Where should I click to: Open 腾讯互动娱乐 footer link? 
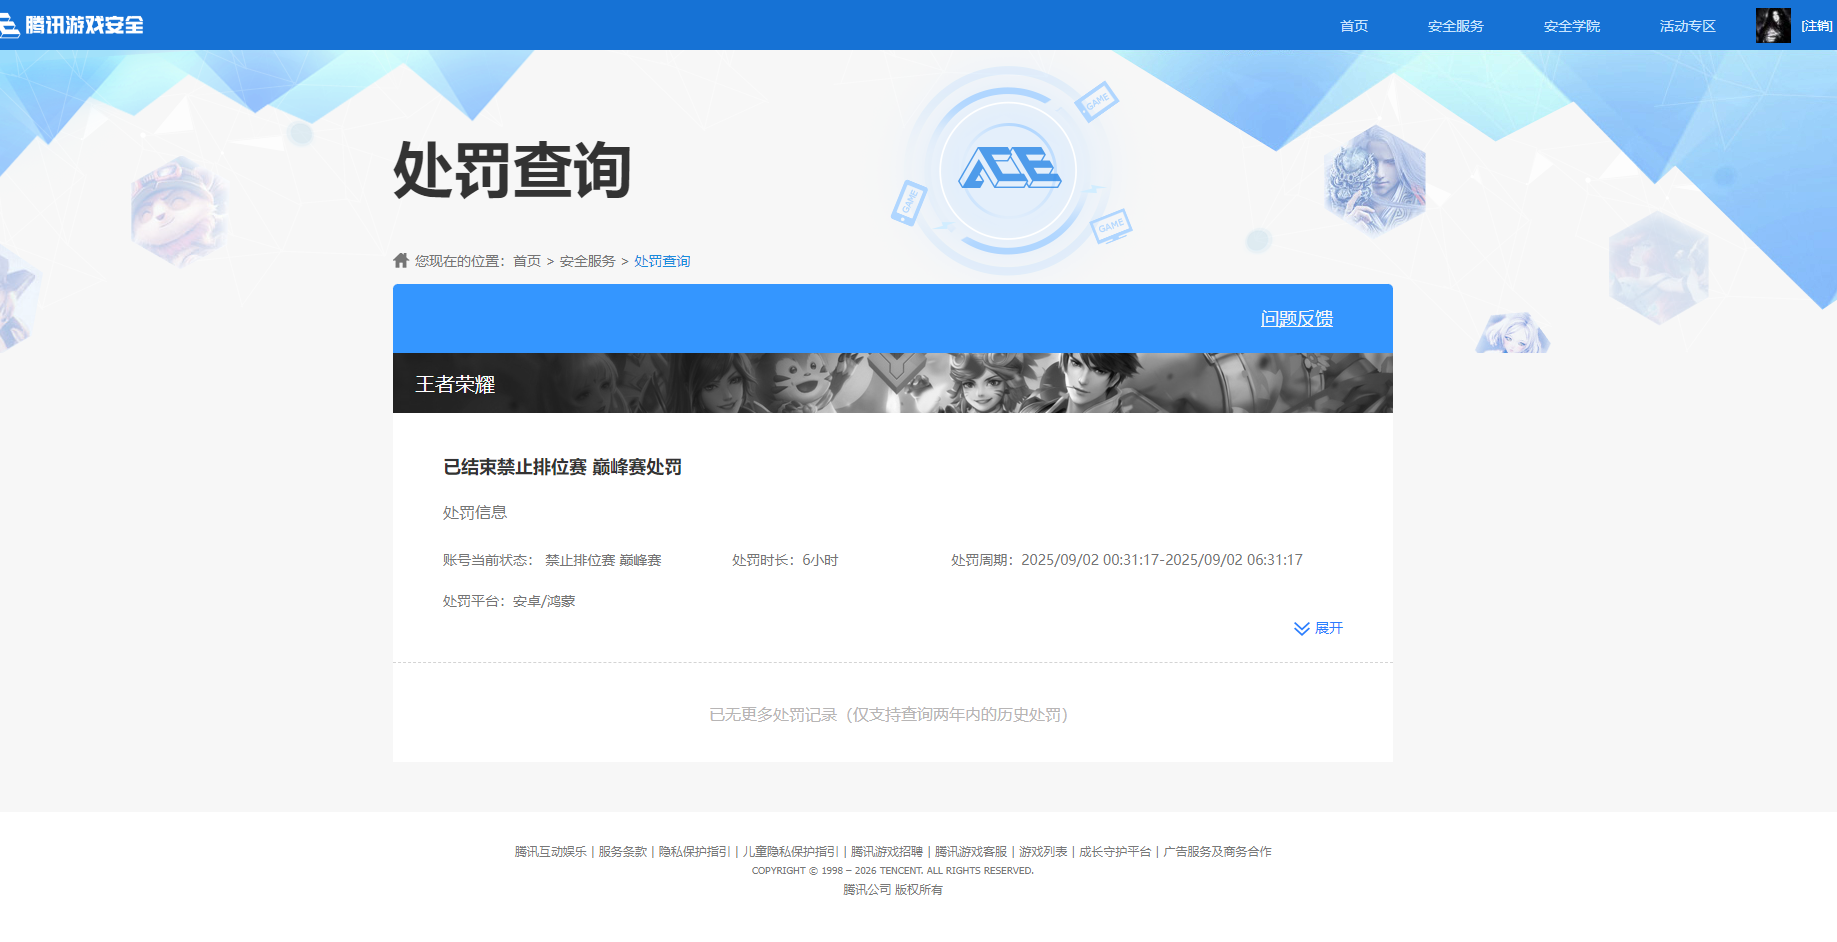coord(551,852)
